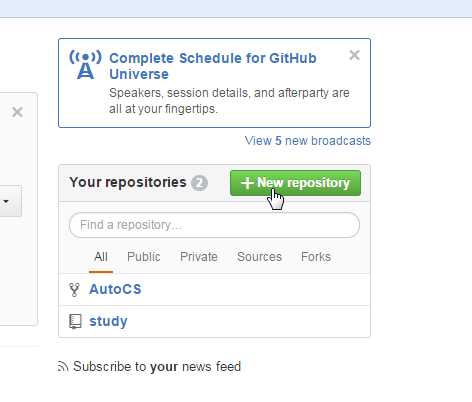Focus the Find a repository field
The image size is (472, 402).
[x=214, y=225]
